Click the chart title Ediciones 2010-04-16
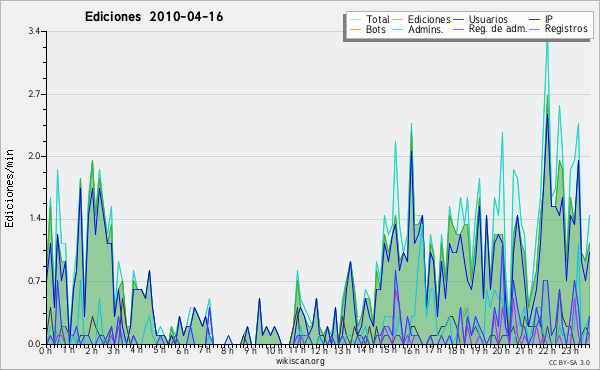 [x=154, y=17]
